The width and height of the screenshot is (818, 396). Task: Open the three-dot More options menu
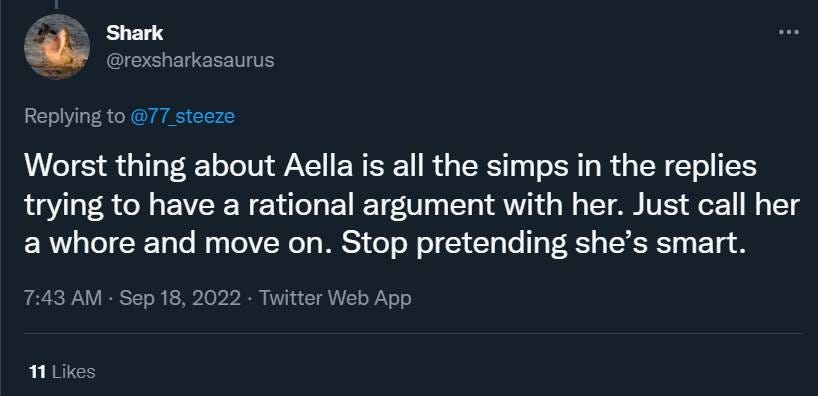[789, 32]
